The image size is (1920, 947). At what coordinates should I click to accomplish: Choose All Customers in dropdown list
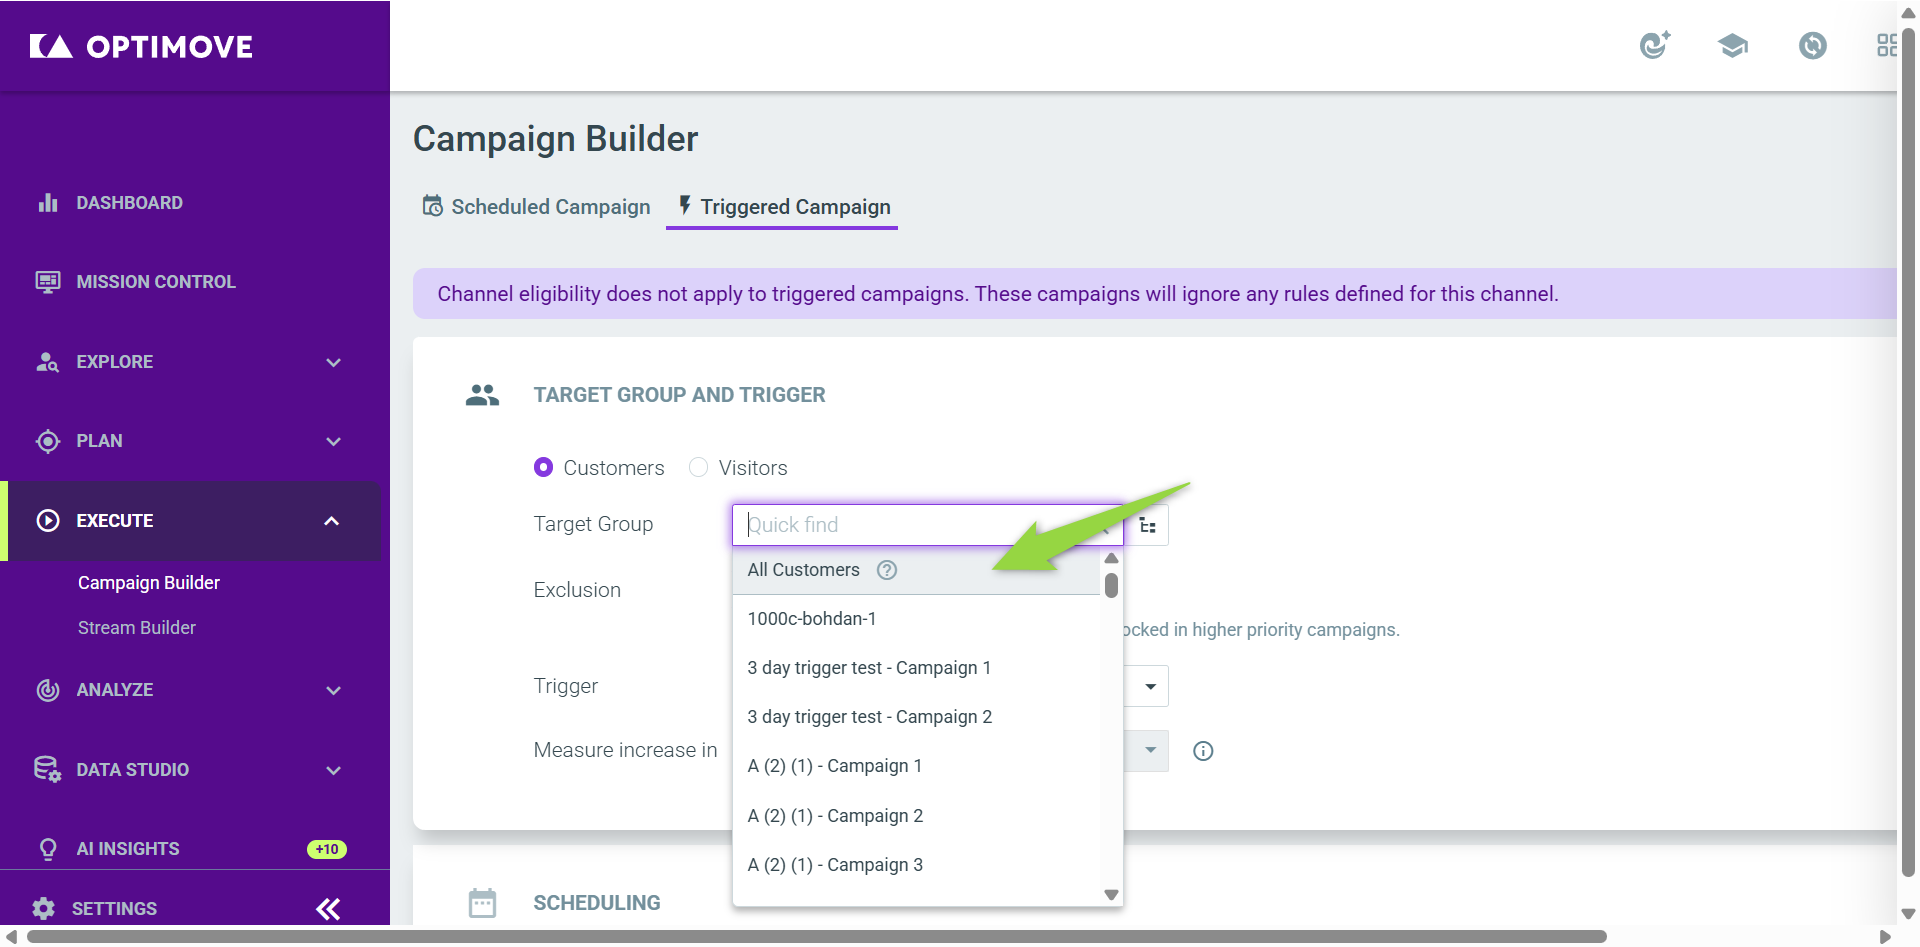pos(916,570)
